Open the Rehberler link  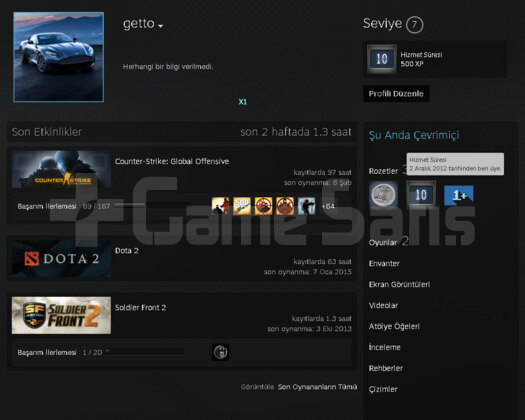point(386,368)
